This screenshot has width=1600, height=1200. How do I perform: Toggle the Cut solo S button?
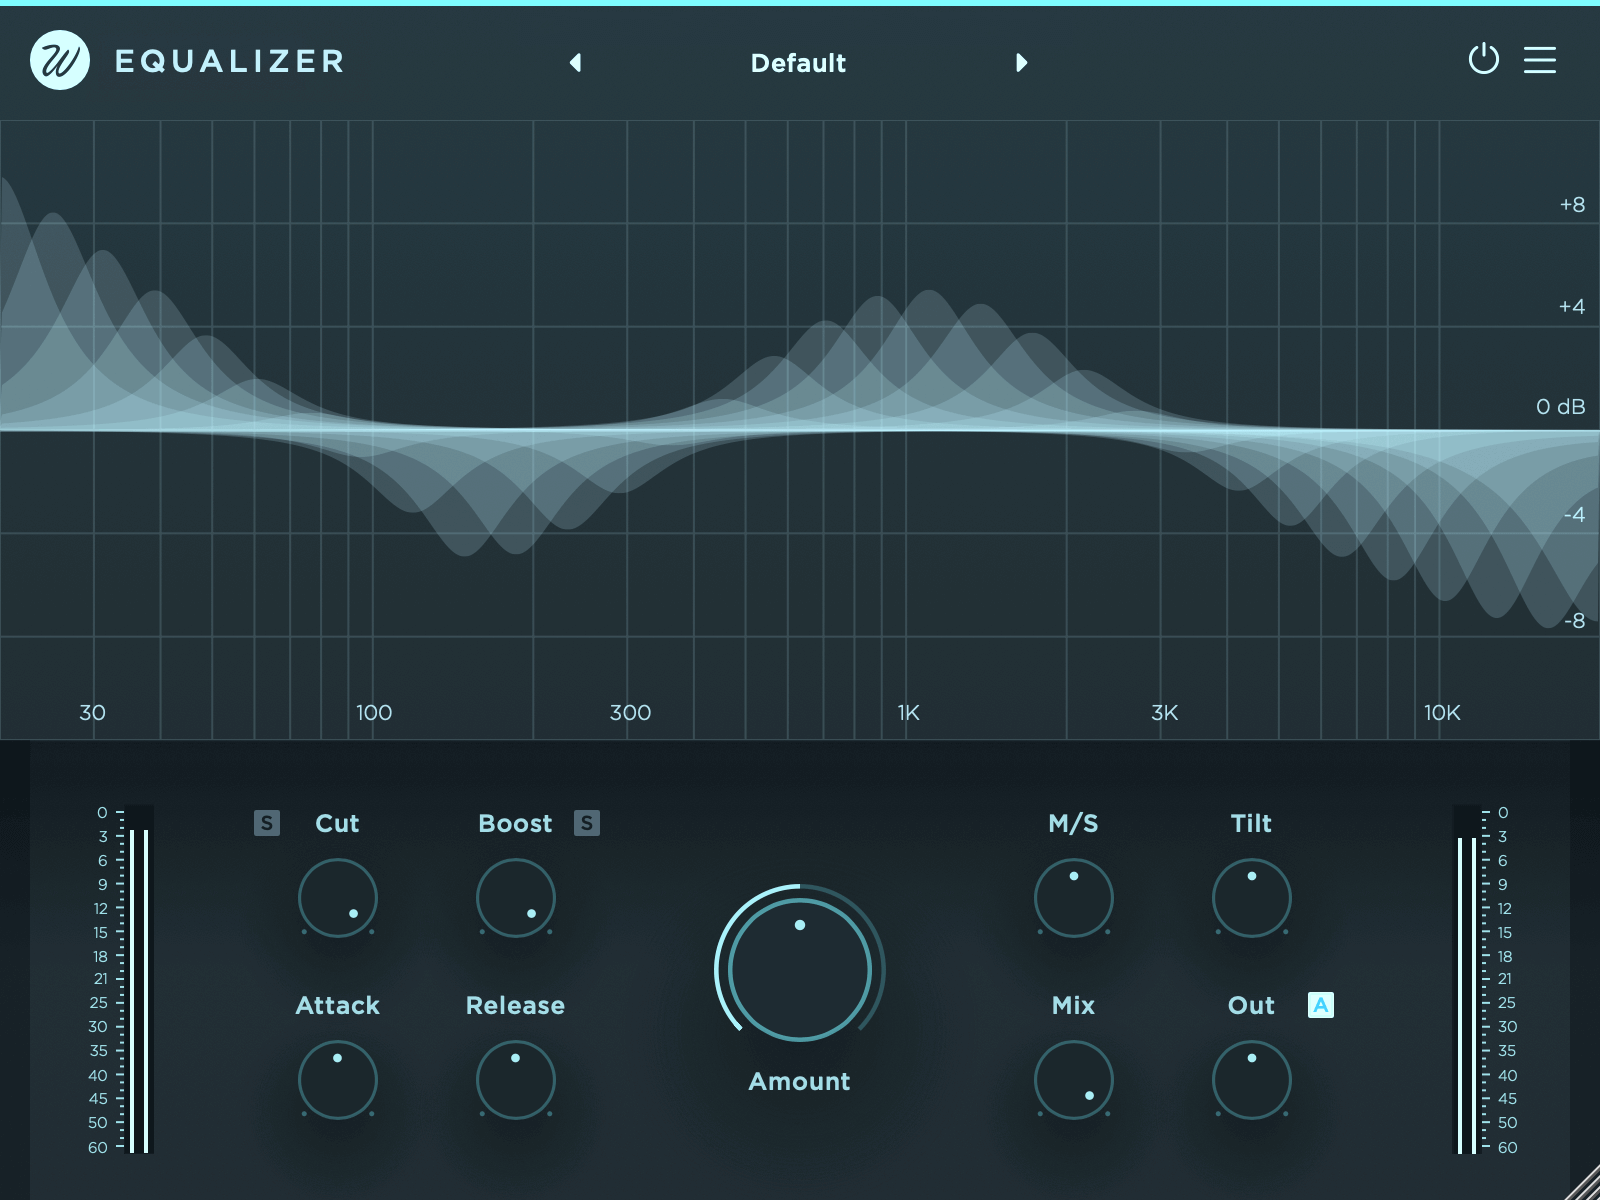[x=267, y=823]
